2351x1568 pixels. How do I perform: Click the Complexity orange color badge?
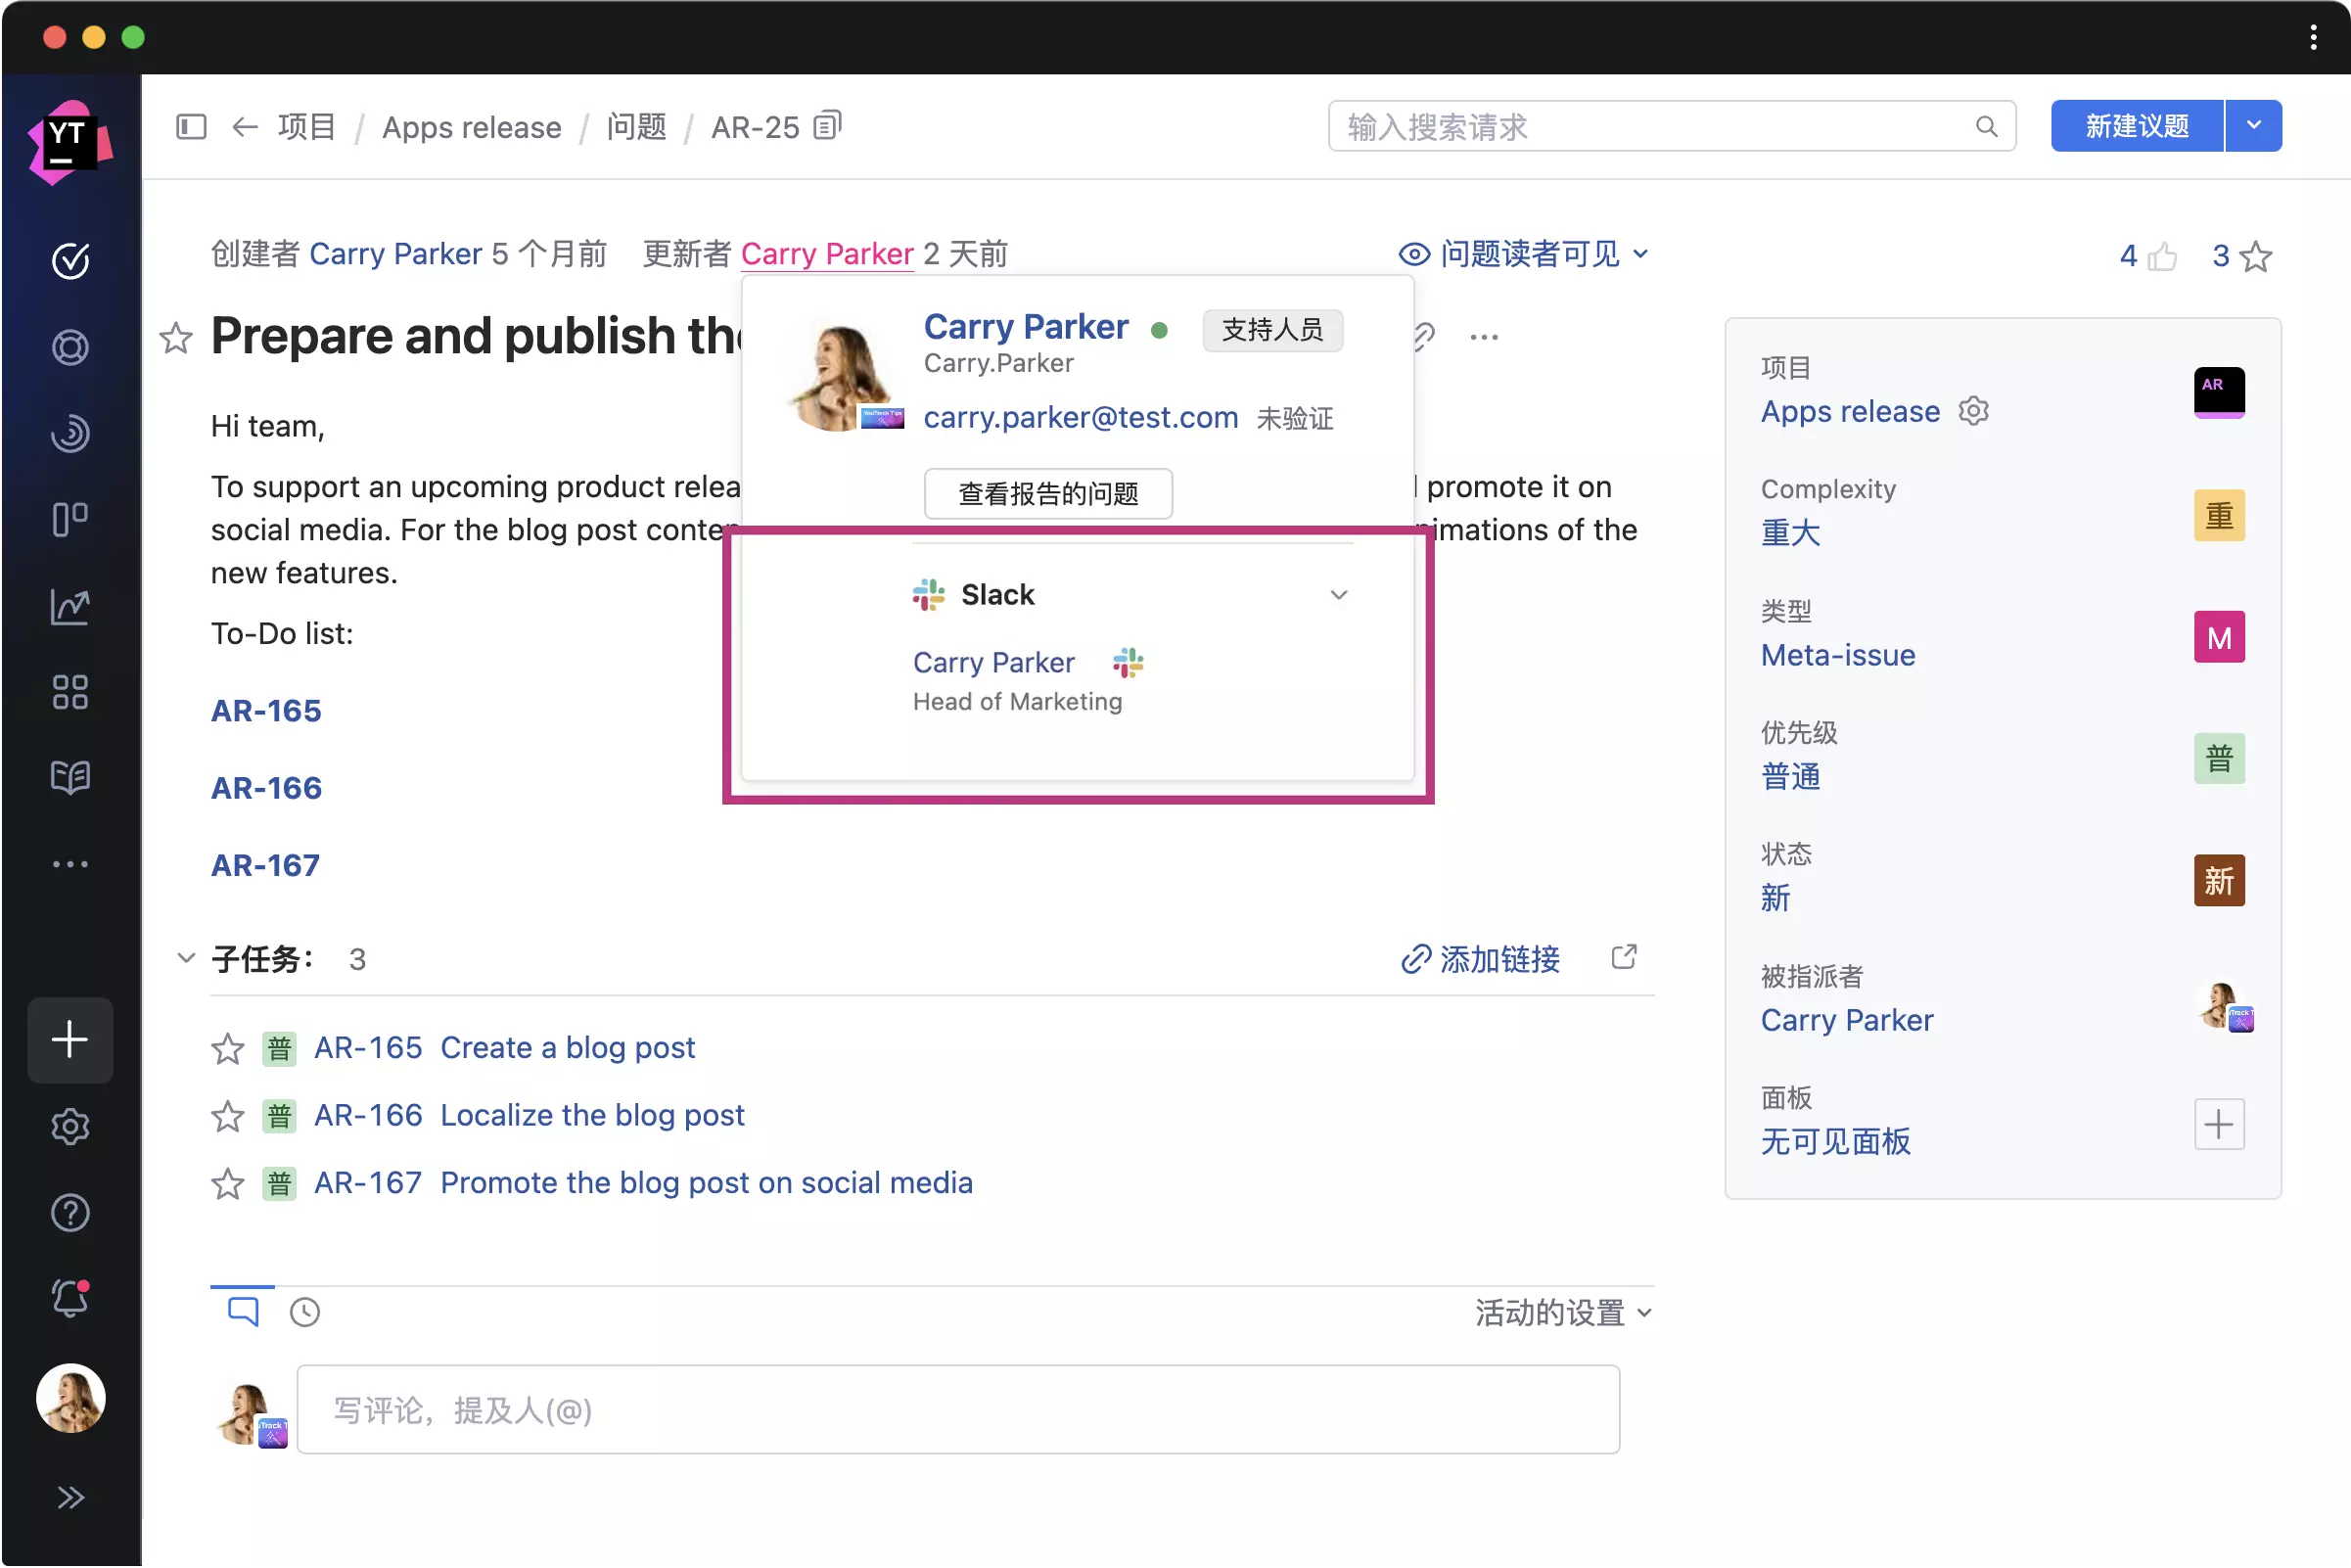tap(2218, 516)
